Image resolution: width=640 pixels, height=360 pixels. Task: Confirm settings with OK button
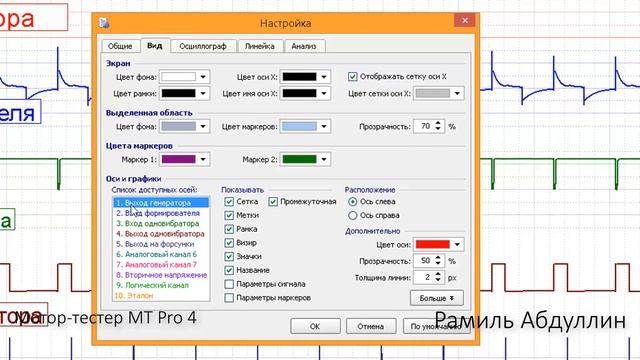coord(315,327)
